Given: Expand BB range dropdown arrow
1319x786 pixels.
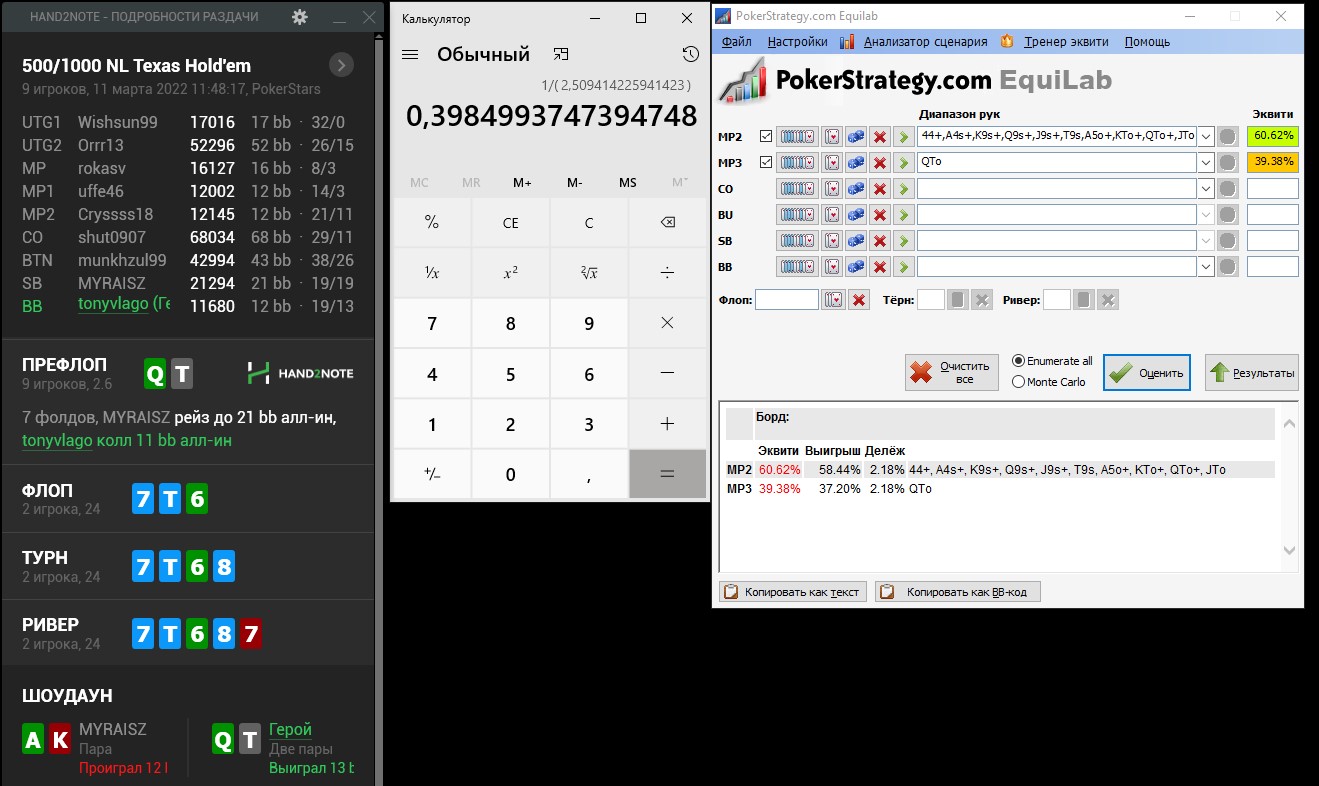Looking at the screenshot, I should click(1205, 266).
